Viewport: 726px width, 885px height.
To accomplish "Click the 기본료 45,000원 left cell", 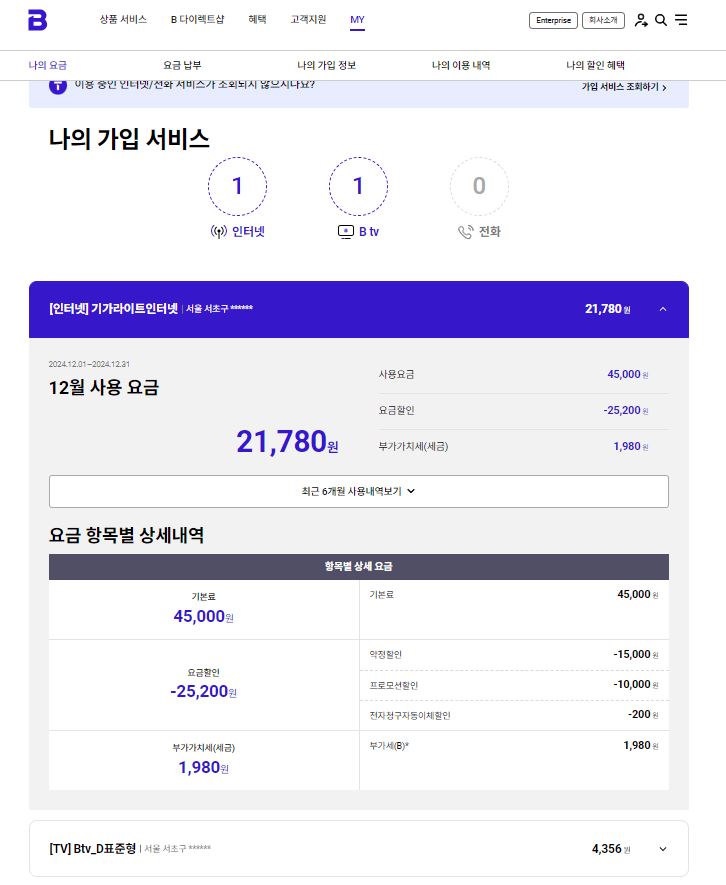I will 204,610.
